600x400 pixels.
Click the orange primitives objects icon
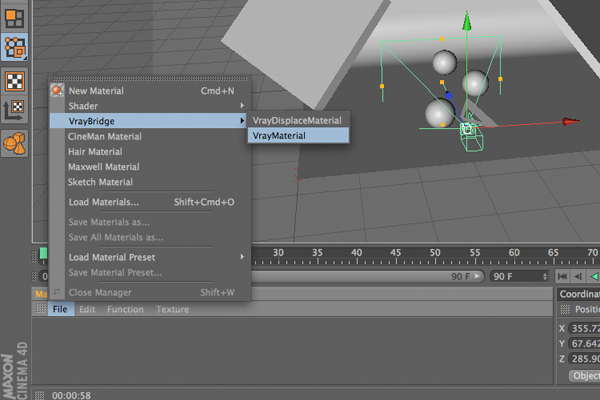tap(15, 144)
